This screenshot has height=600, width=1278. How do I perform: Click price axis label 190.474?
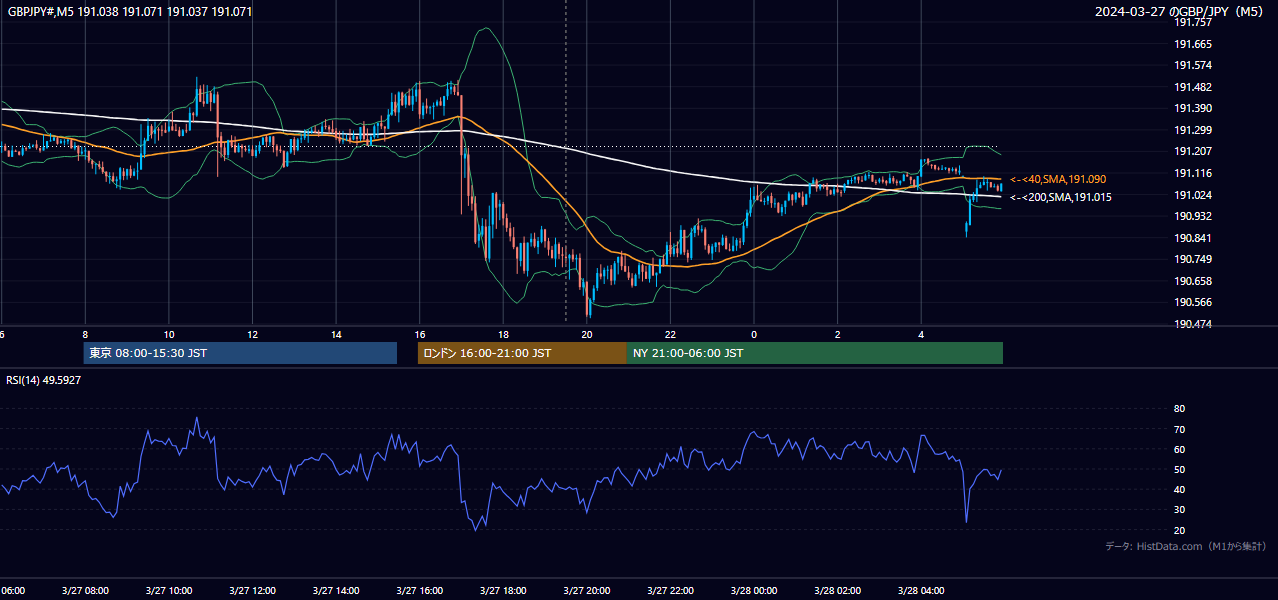click(1192, 324)
